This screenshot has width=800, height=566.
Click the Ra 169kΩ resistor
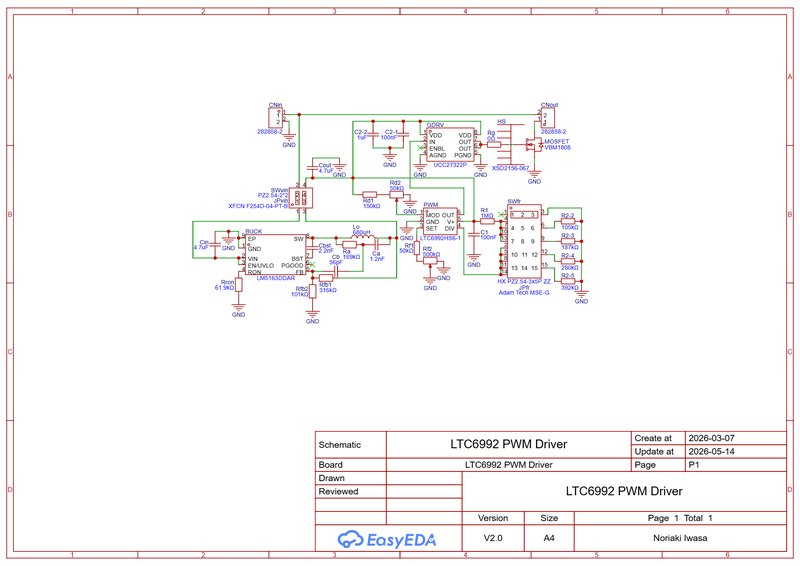tap(349, 245)
